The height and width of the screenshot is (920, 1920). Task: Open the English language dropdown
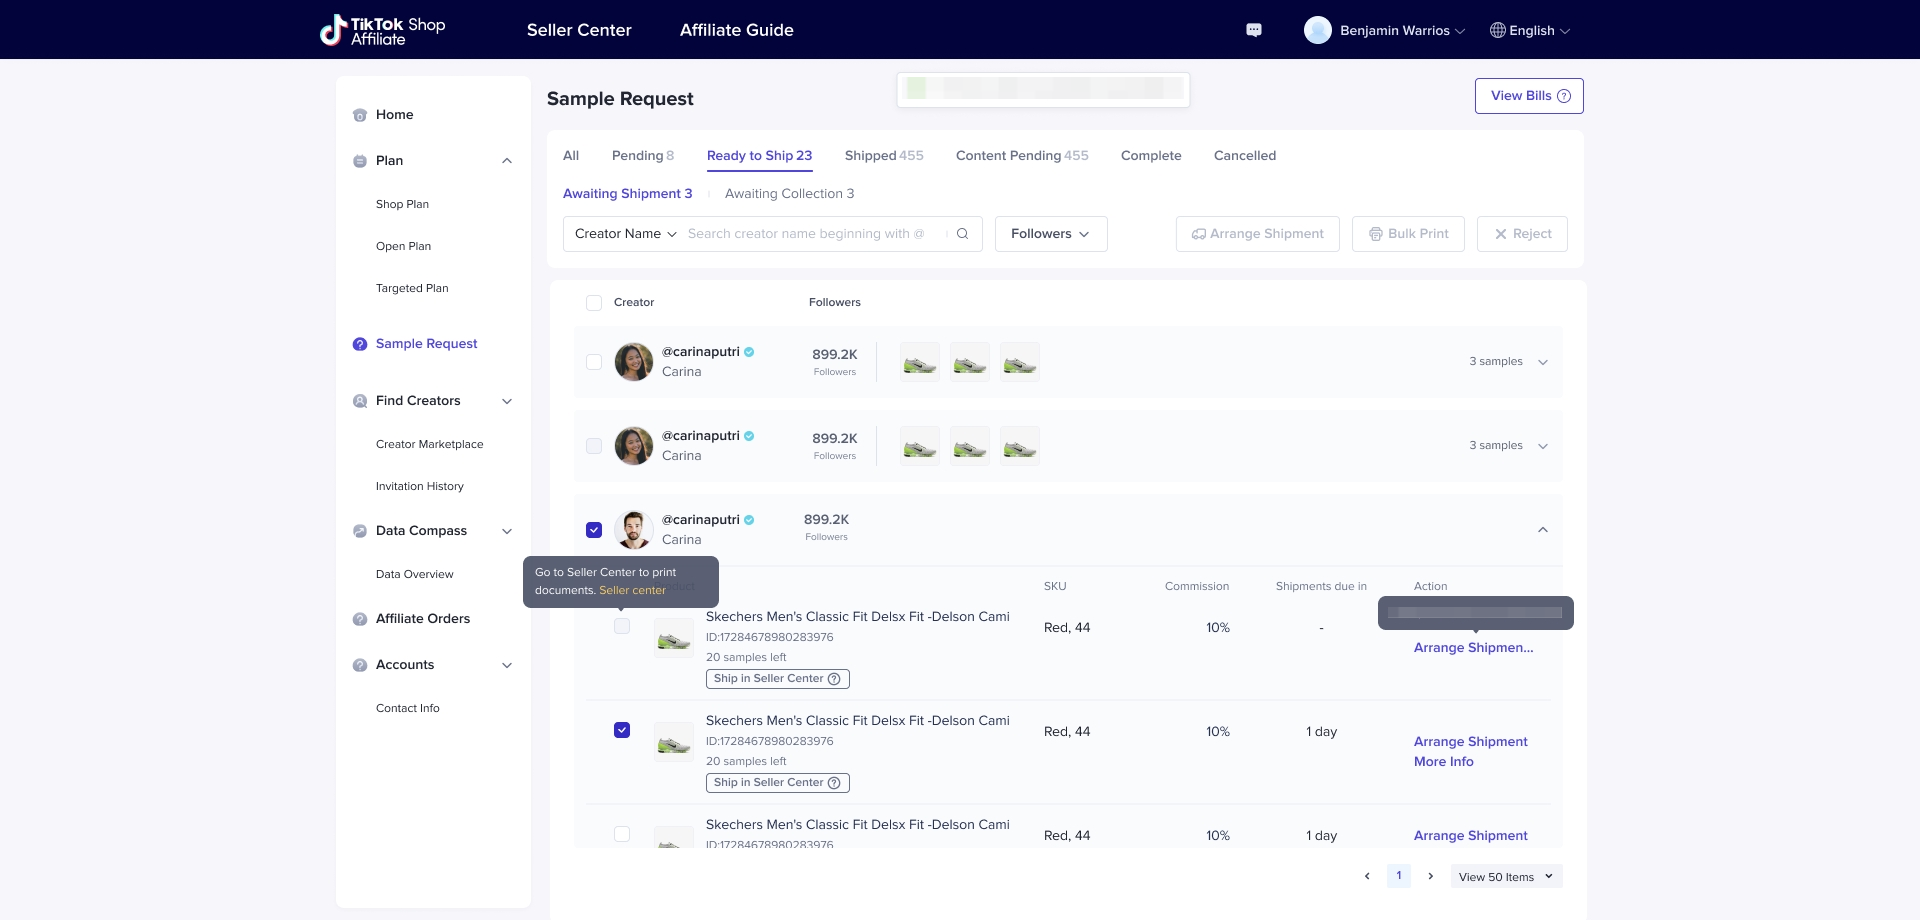point(1531,31)
